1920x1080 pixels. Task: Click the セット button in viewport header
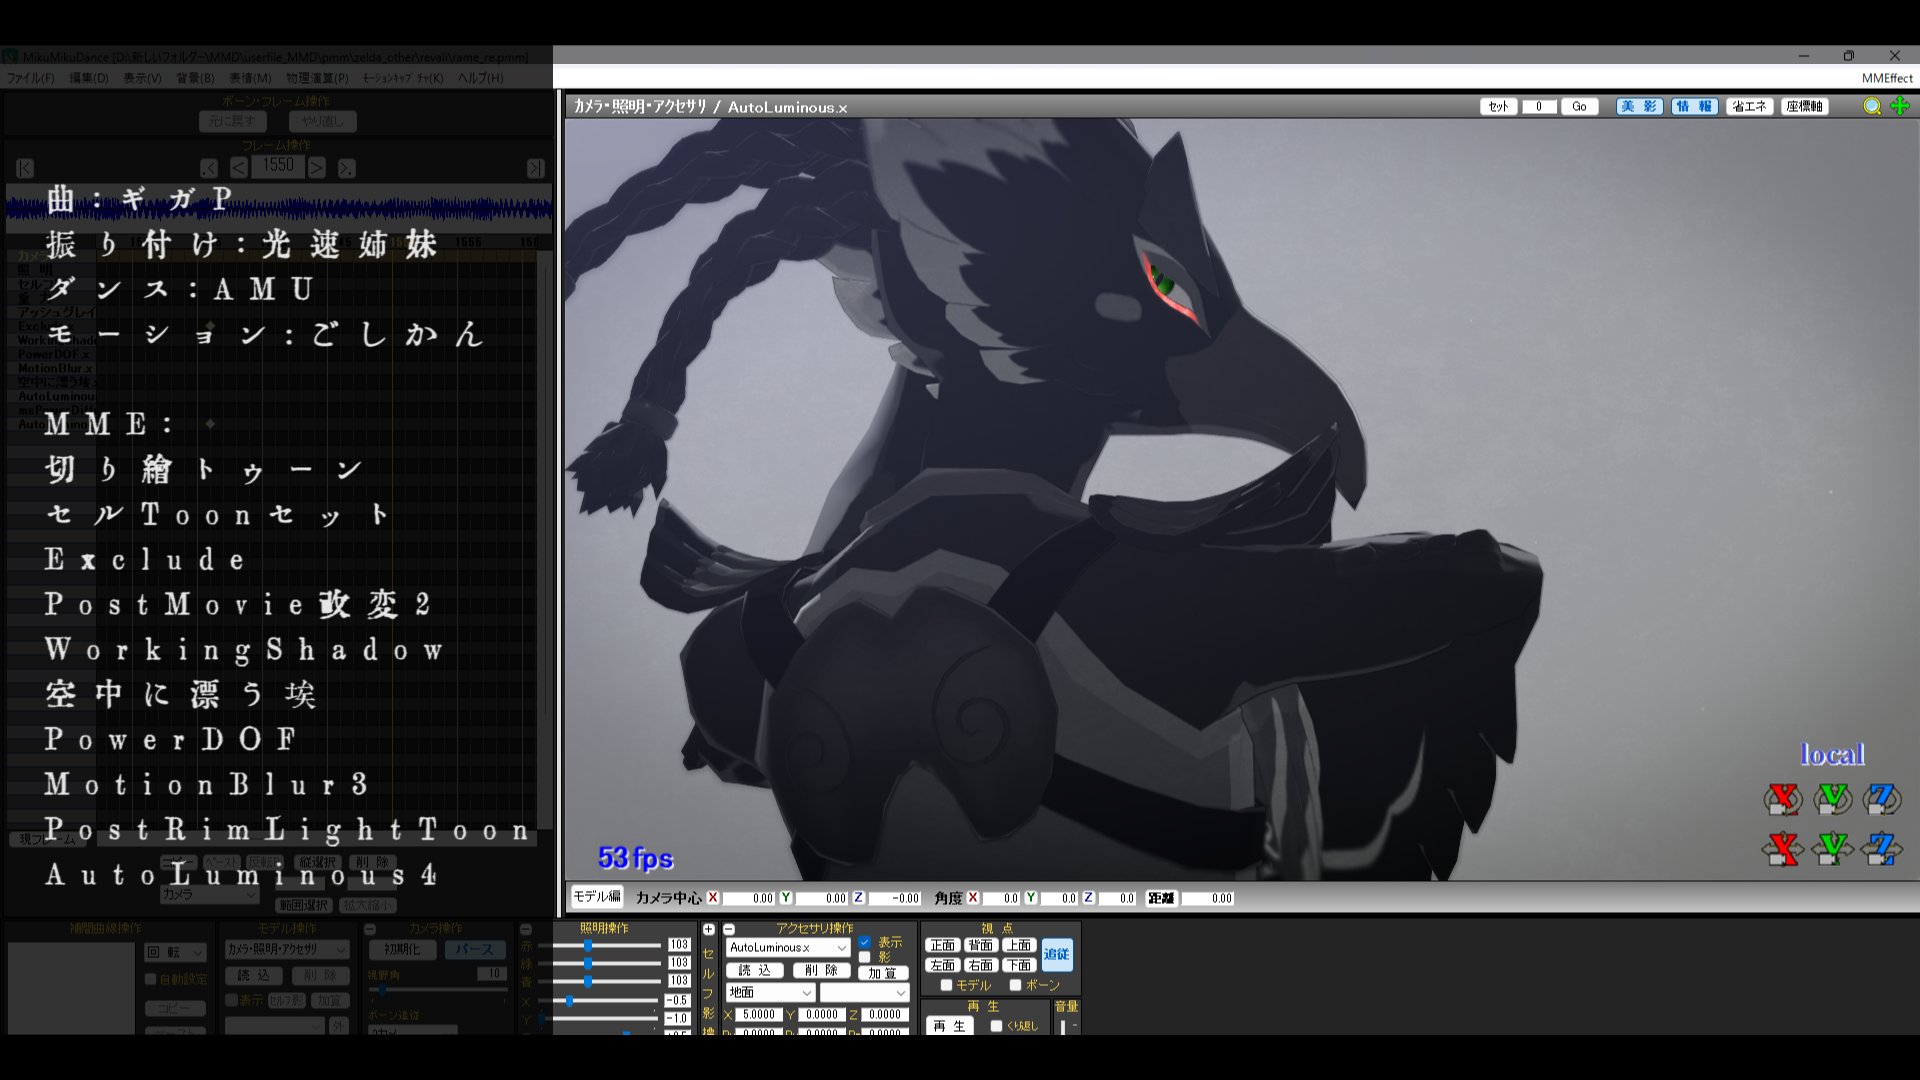[1498, 106]
